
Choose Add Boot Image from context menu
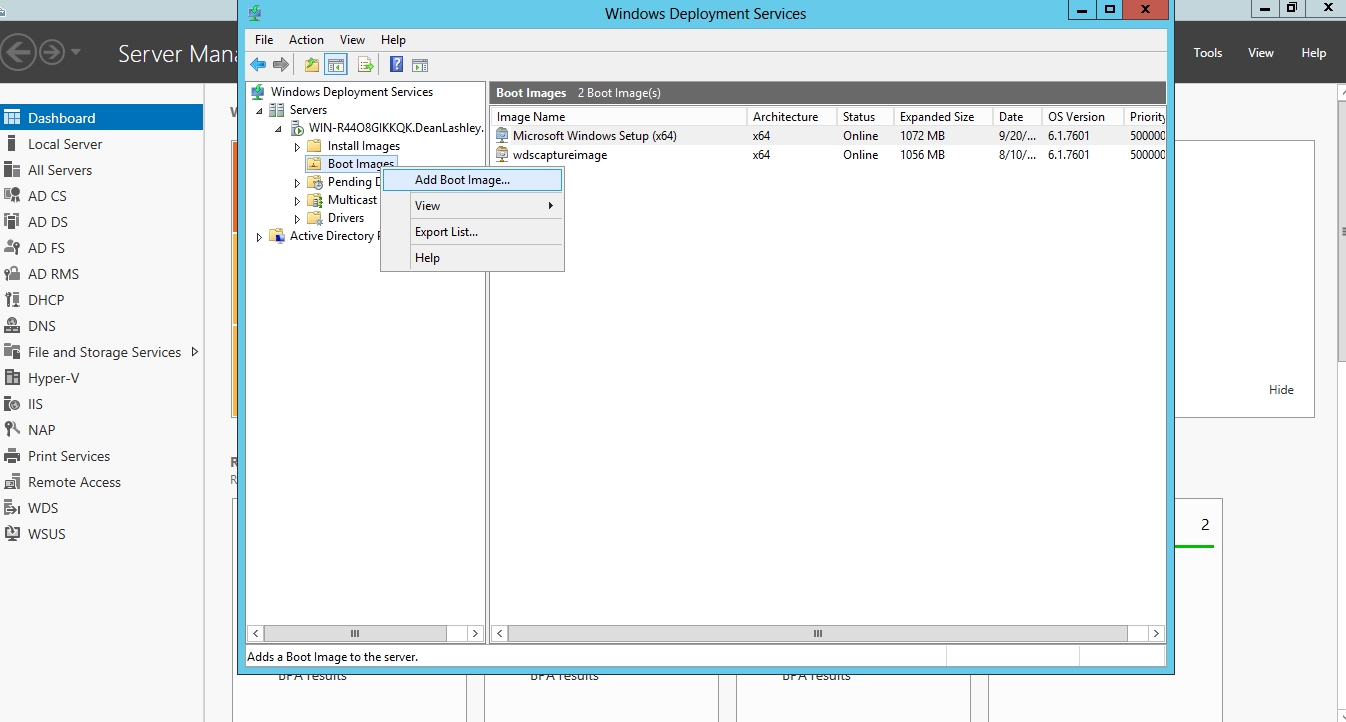click(462, 180)
